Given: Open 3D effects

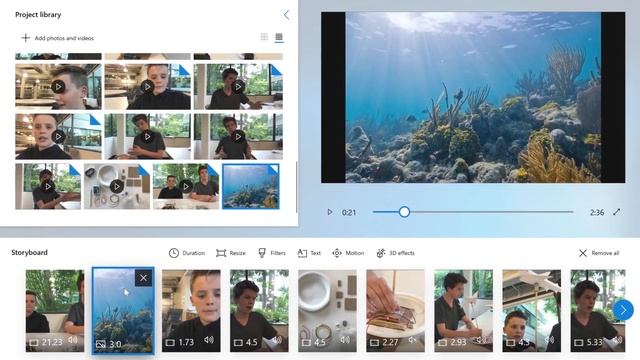Looking at the screenshot, I should (395, 253).
